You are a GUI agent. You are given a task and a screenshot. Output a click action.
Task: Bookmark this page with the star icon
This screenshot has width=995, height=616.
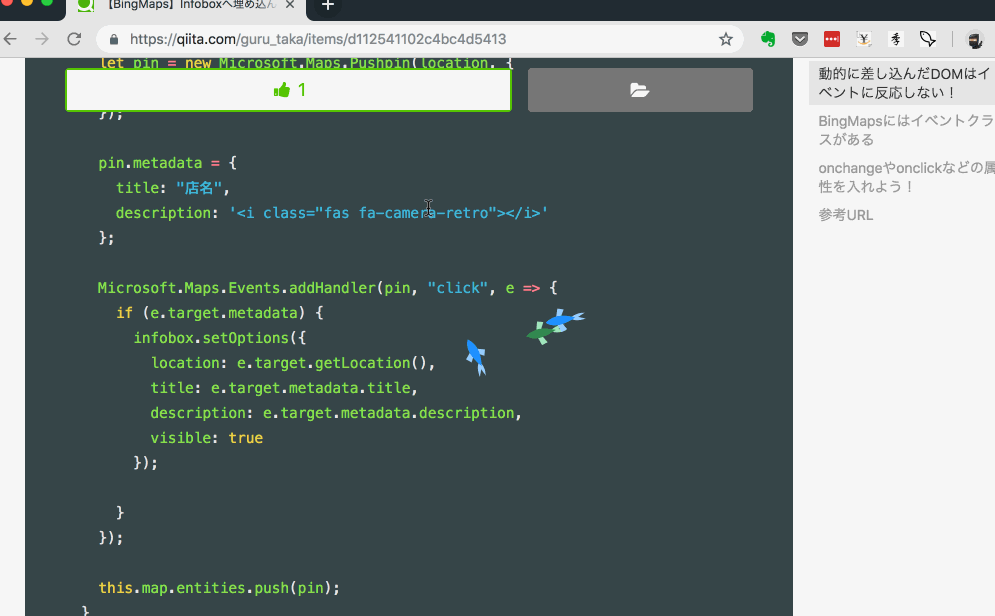point(725,40)
